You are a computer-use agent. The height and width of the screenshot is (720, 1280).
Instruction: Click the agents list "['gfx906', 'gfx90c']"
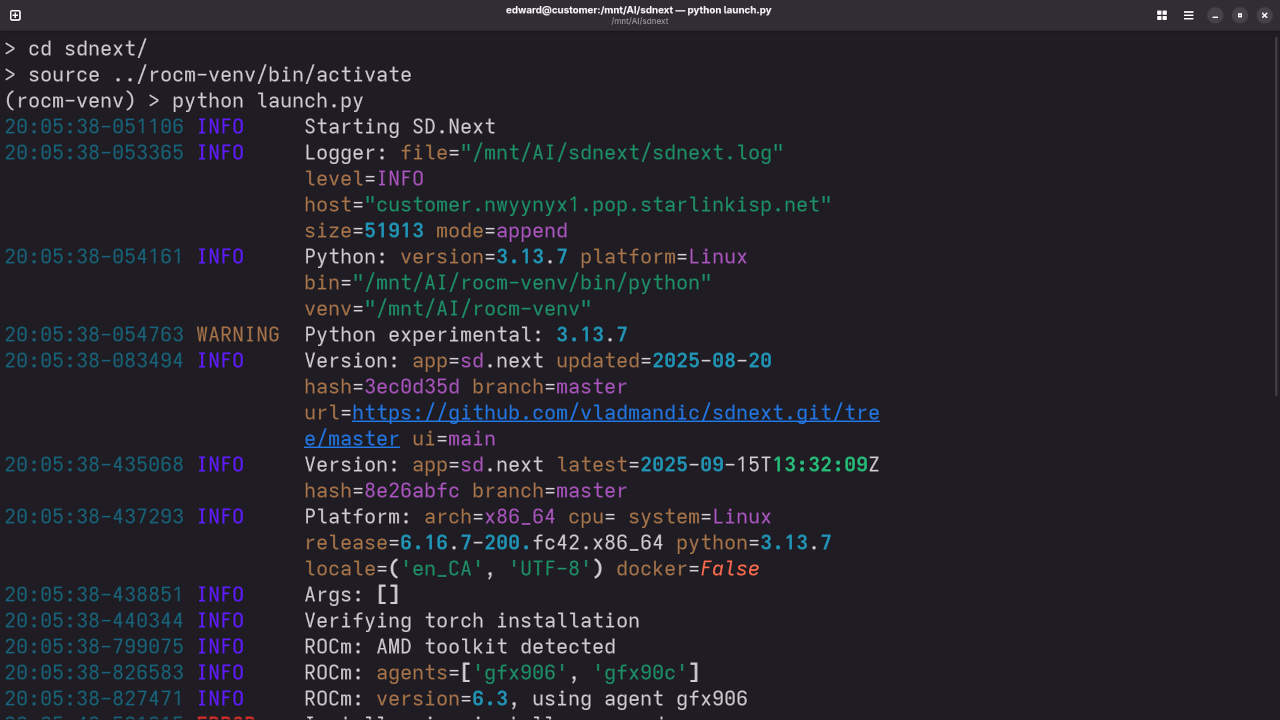pyautogui.click(x=580, y=673)
